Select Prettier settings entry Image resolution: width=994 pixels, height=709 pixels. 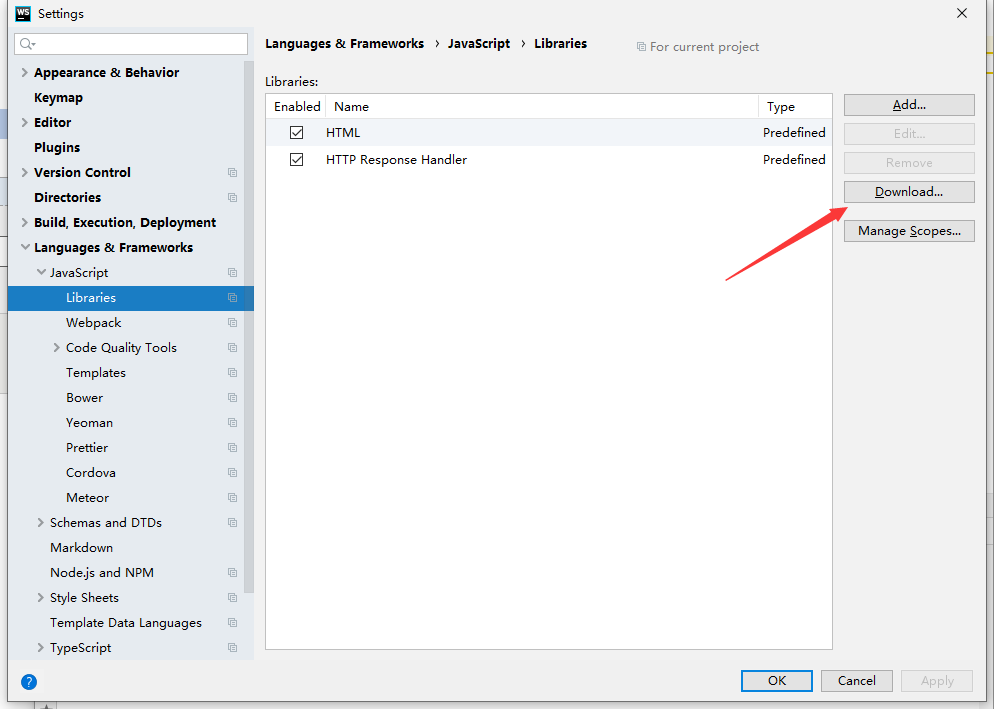click(x=87, y=448)
